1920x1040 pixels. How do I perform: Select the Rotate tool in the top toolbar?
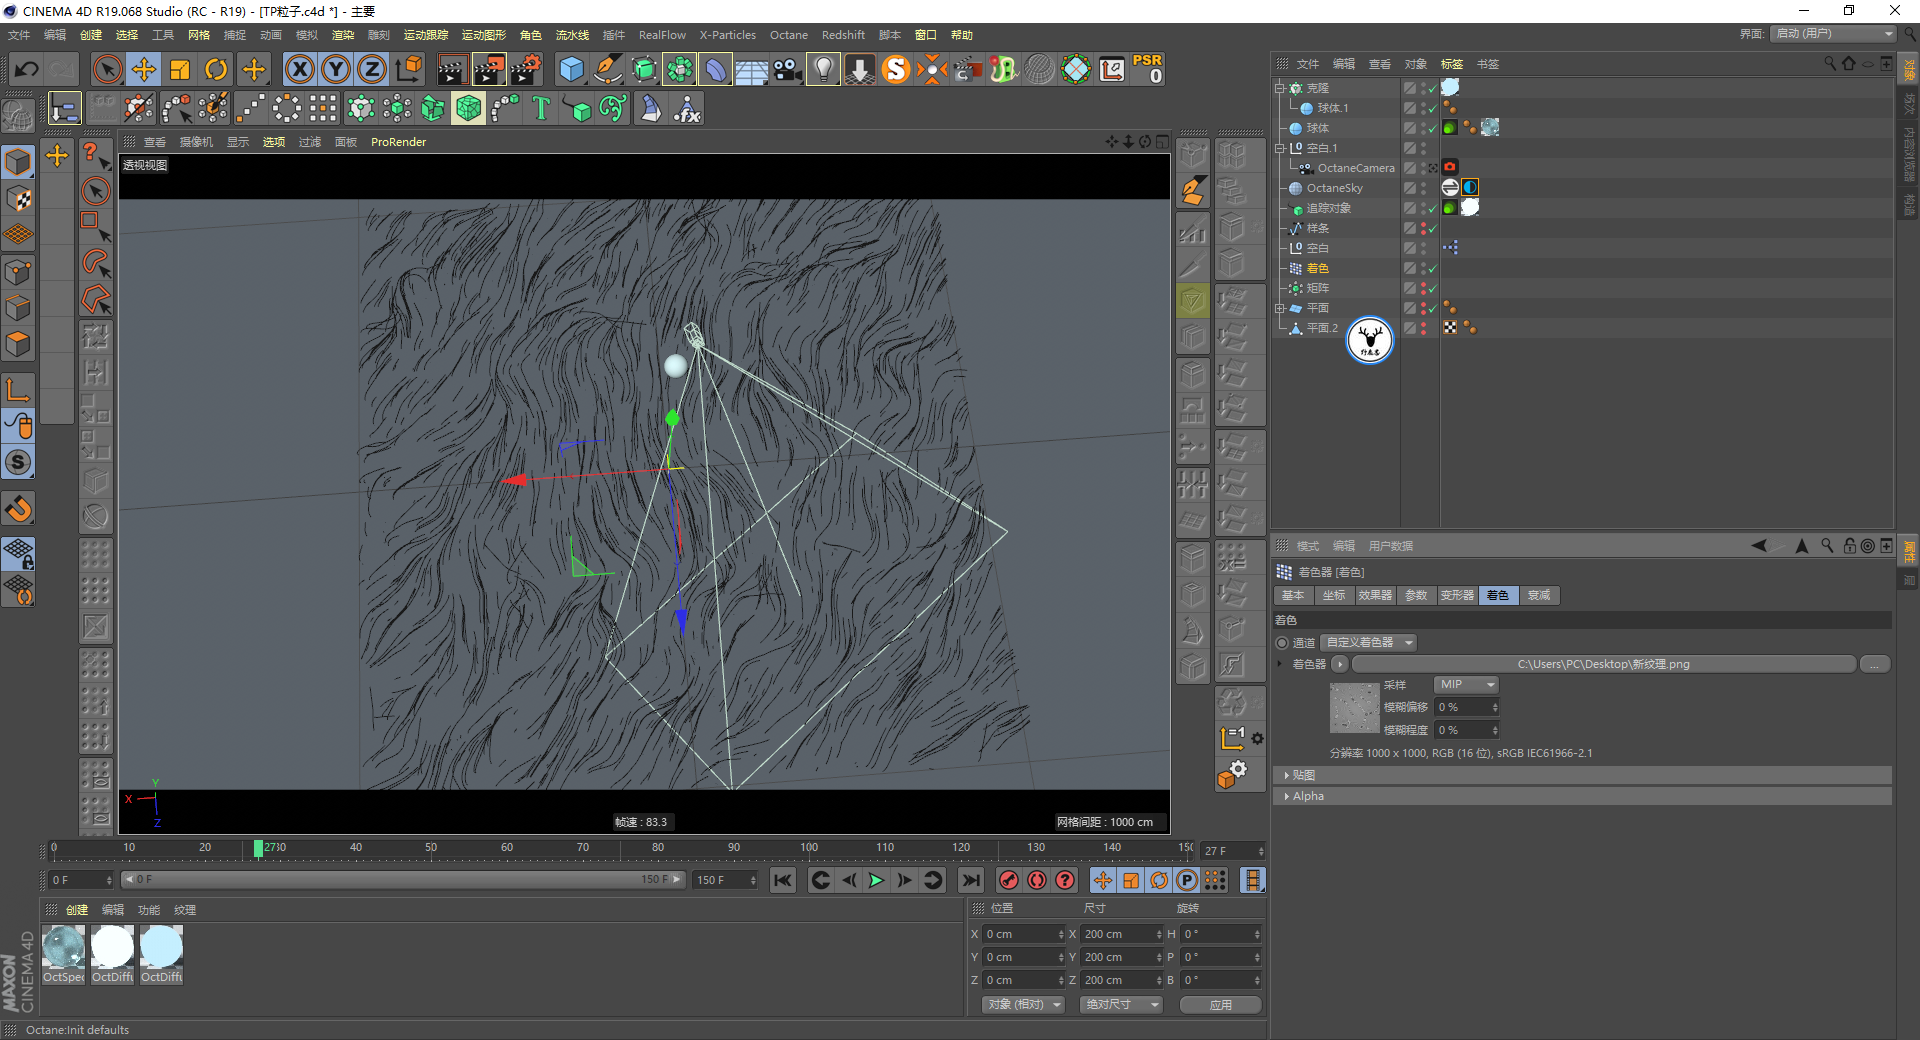(x=216, y=69)
